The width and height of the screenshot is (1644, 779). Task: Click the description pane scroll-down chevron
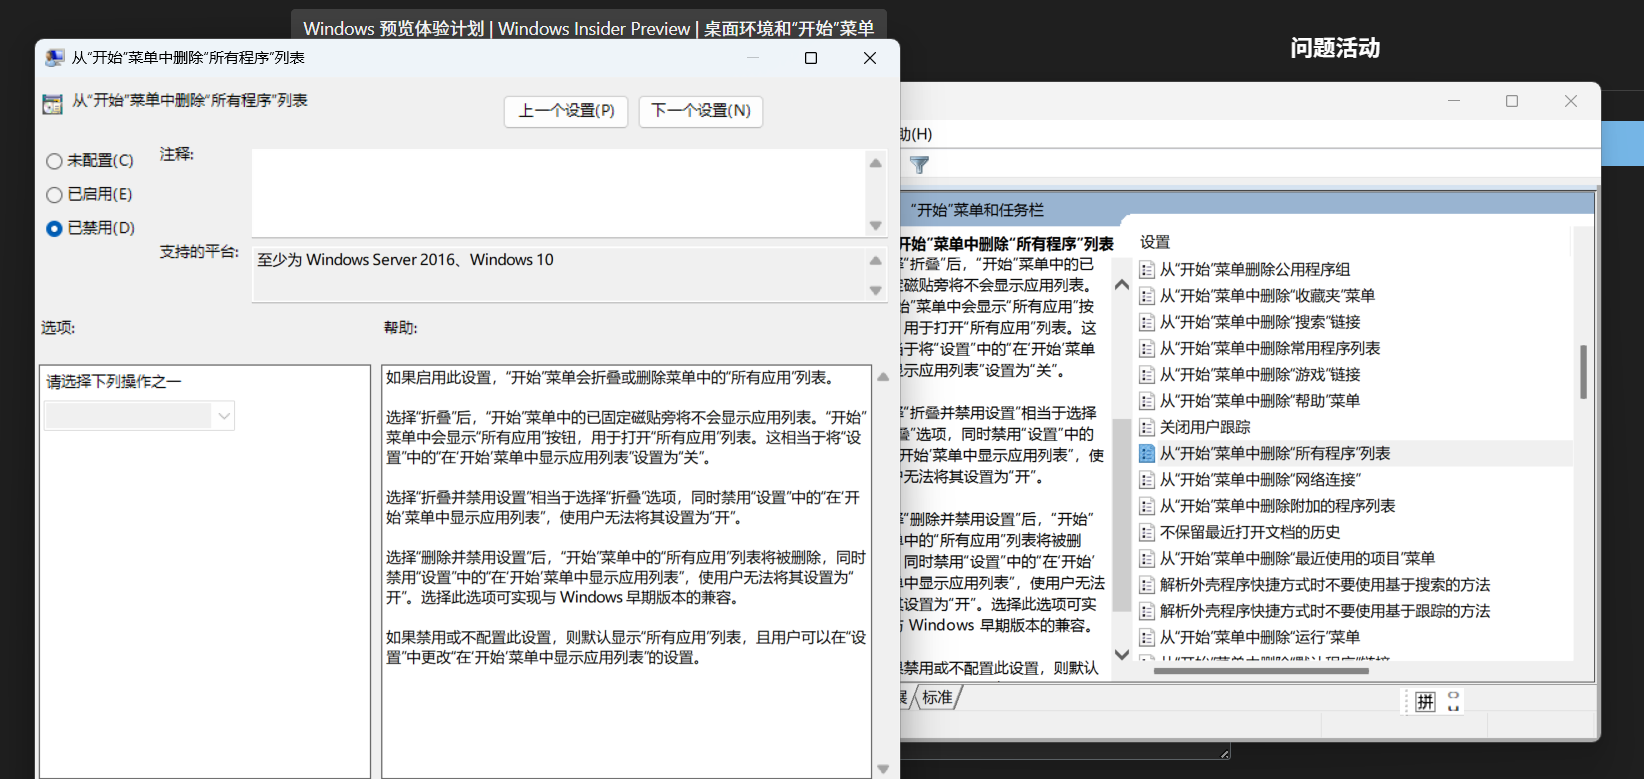[x=1122, y=654]
